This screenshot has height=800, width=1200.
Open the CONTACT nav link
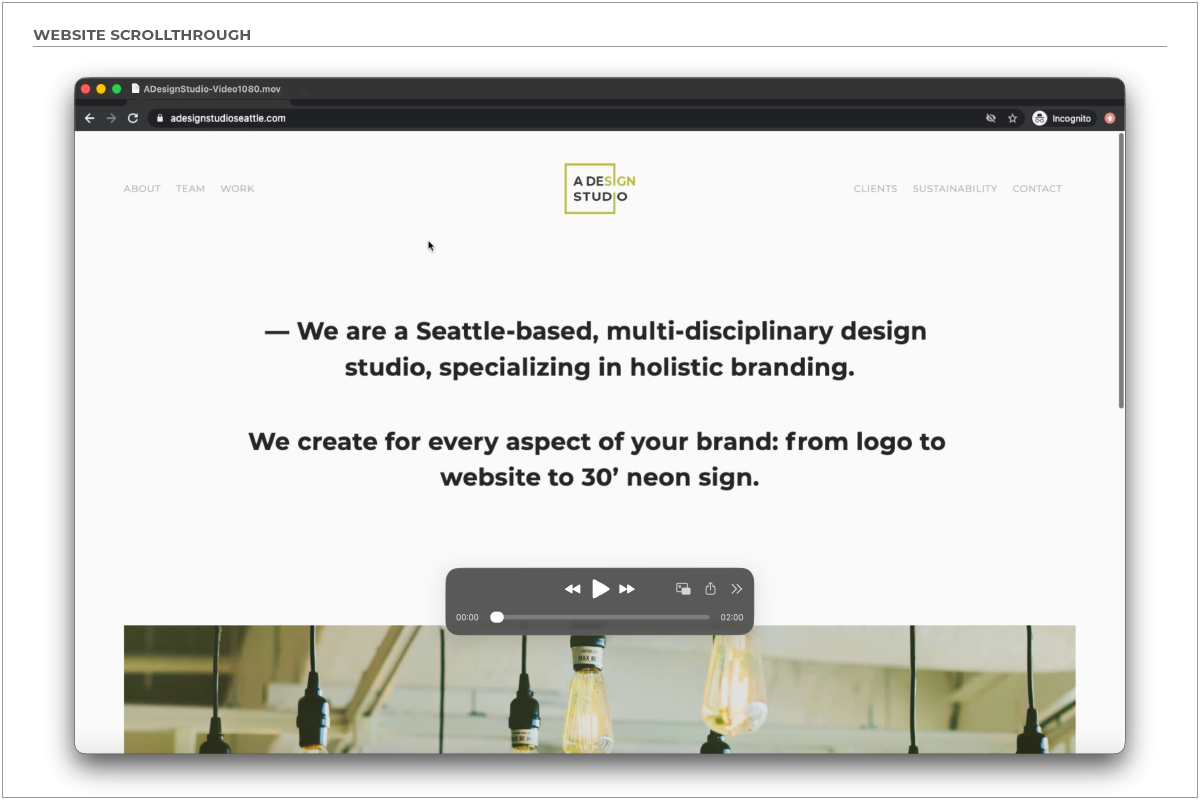click(1037, 188)
